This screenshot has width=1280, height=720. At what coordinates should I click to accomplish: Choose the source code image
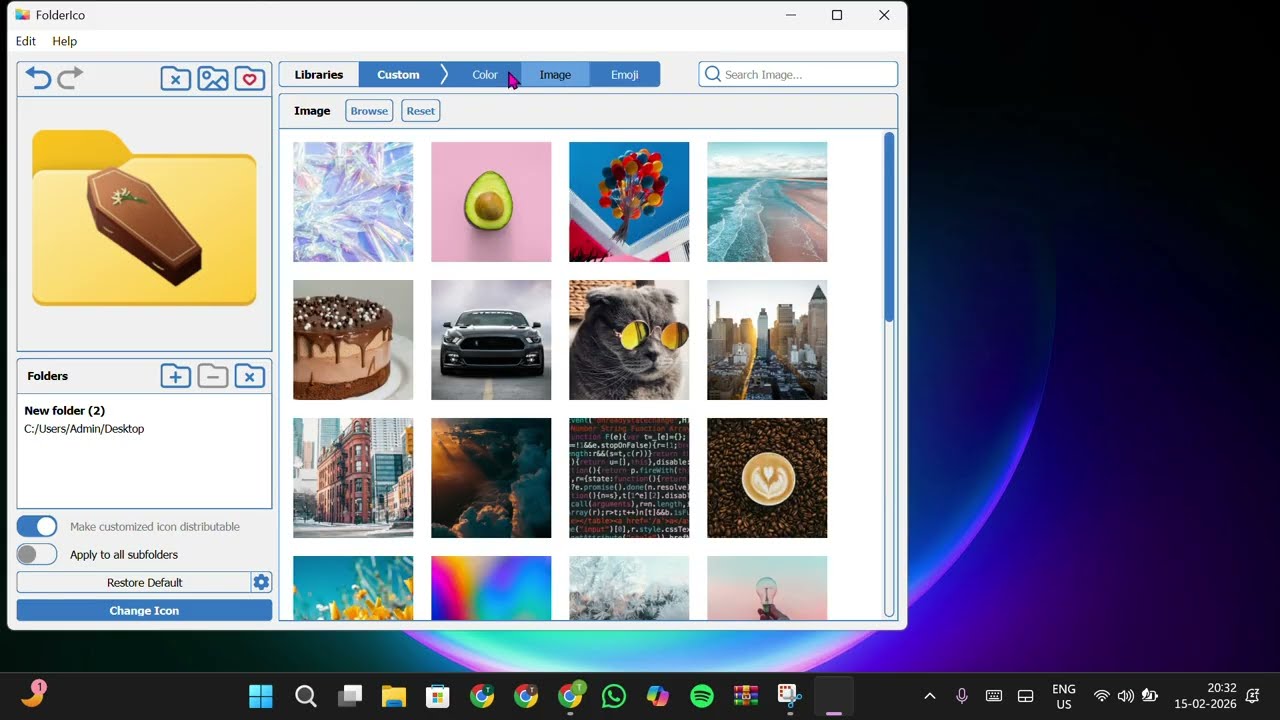click(x=629, y=478)
